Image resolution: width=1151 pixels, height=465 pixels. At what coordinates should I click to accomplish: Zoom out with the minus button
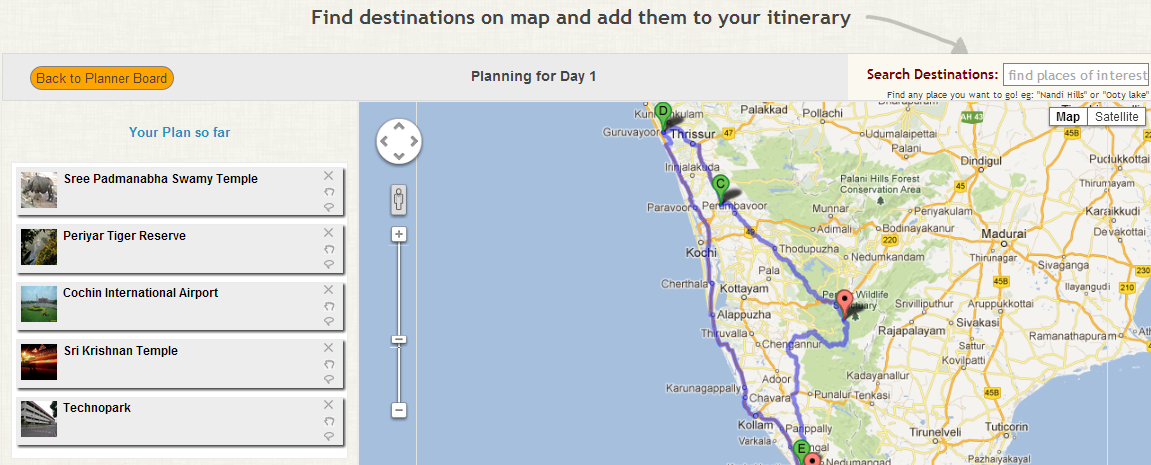(x=399, y=410)
